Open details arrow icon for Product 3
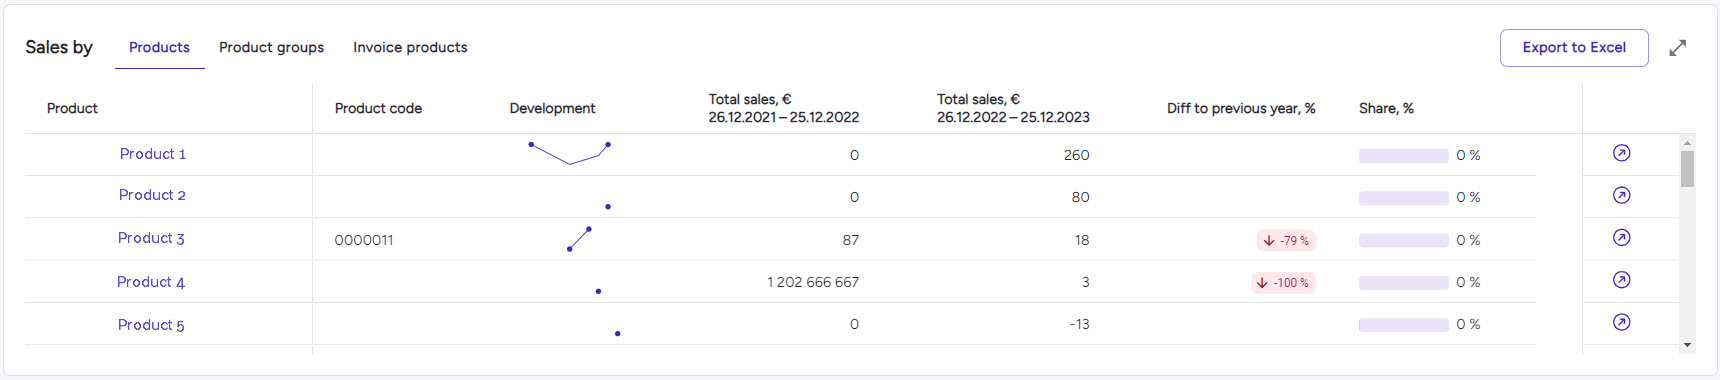1720x380 pixels. (x=1622, y=238)
